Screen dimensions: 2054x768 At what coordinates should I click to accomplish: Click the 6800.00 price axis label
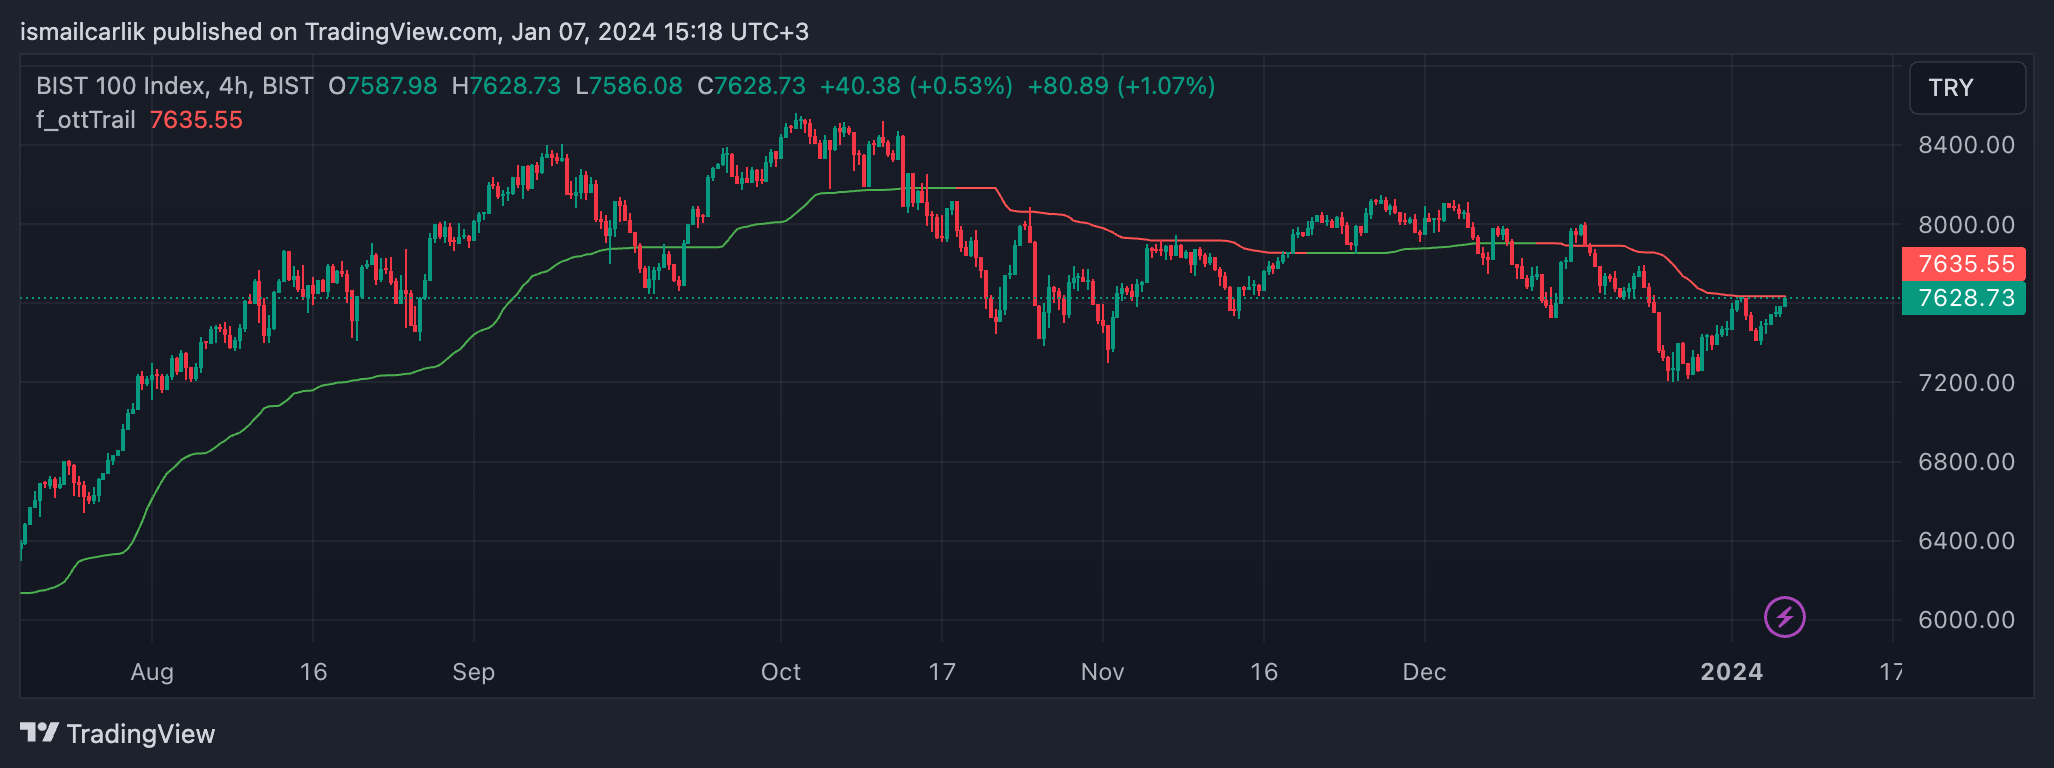click(1966, 462)
